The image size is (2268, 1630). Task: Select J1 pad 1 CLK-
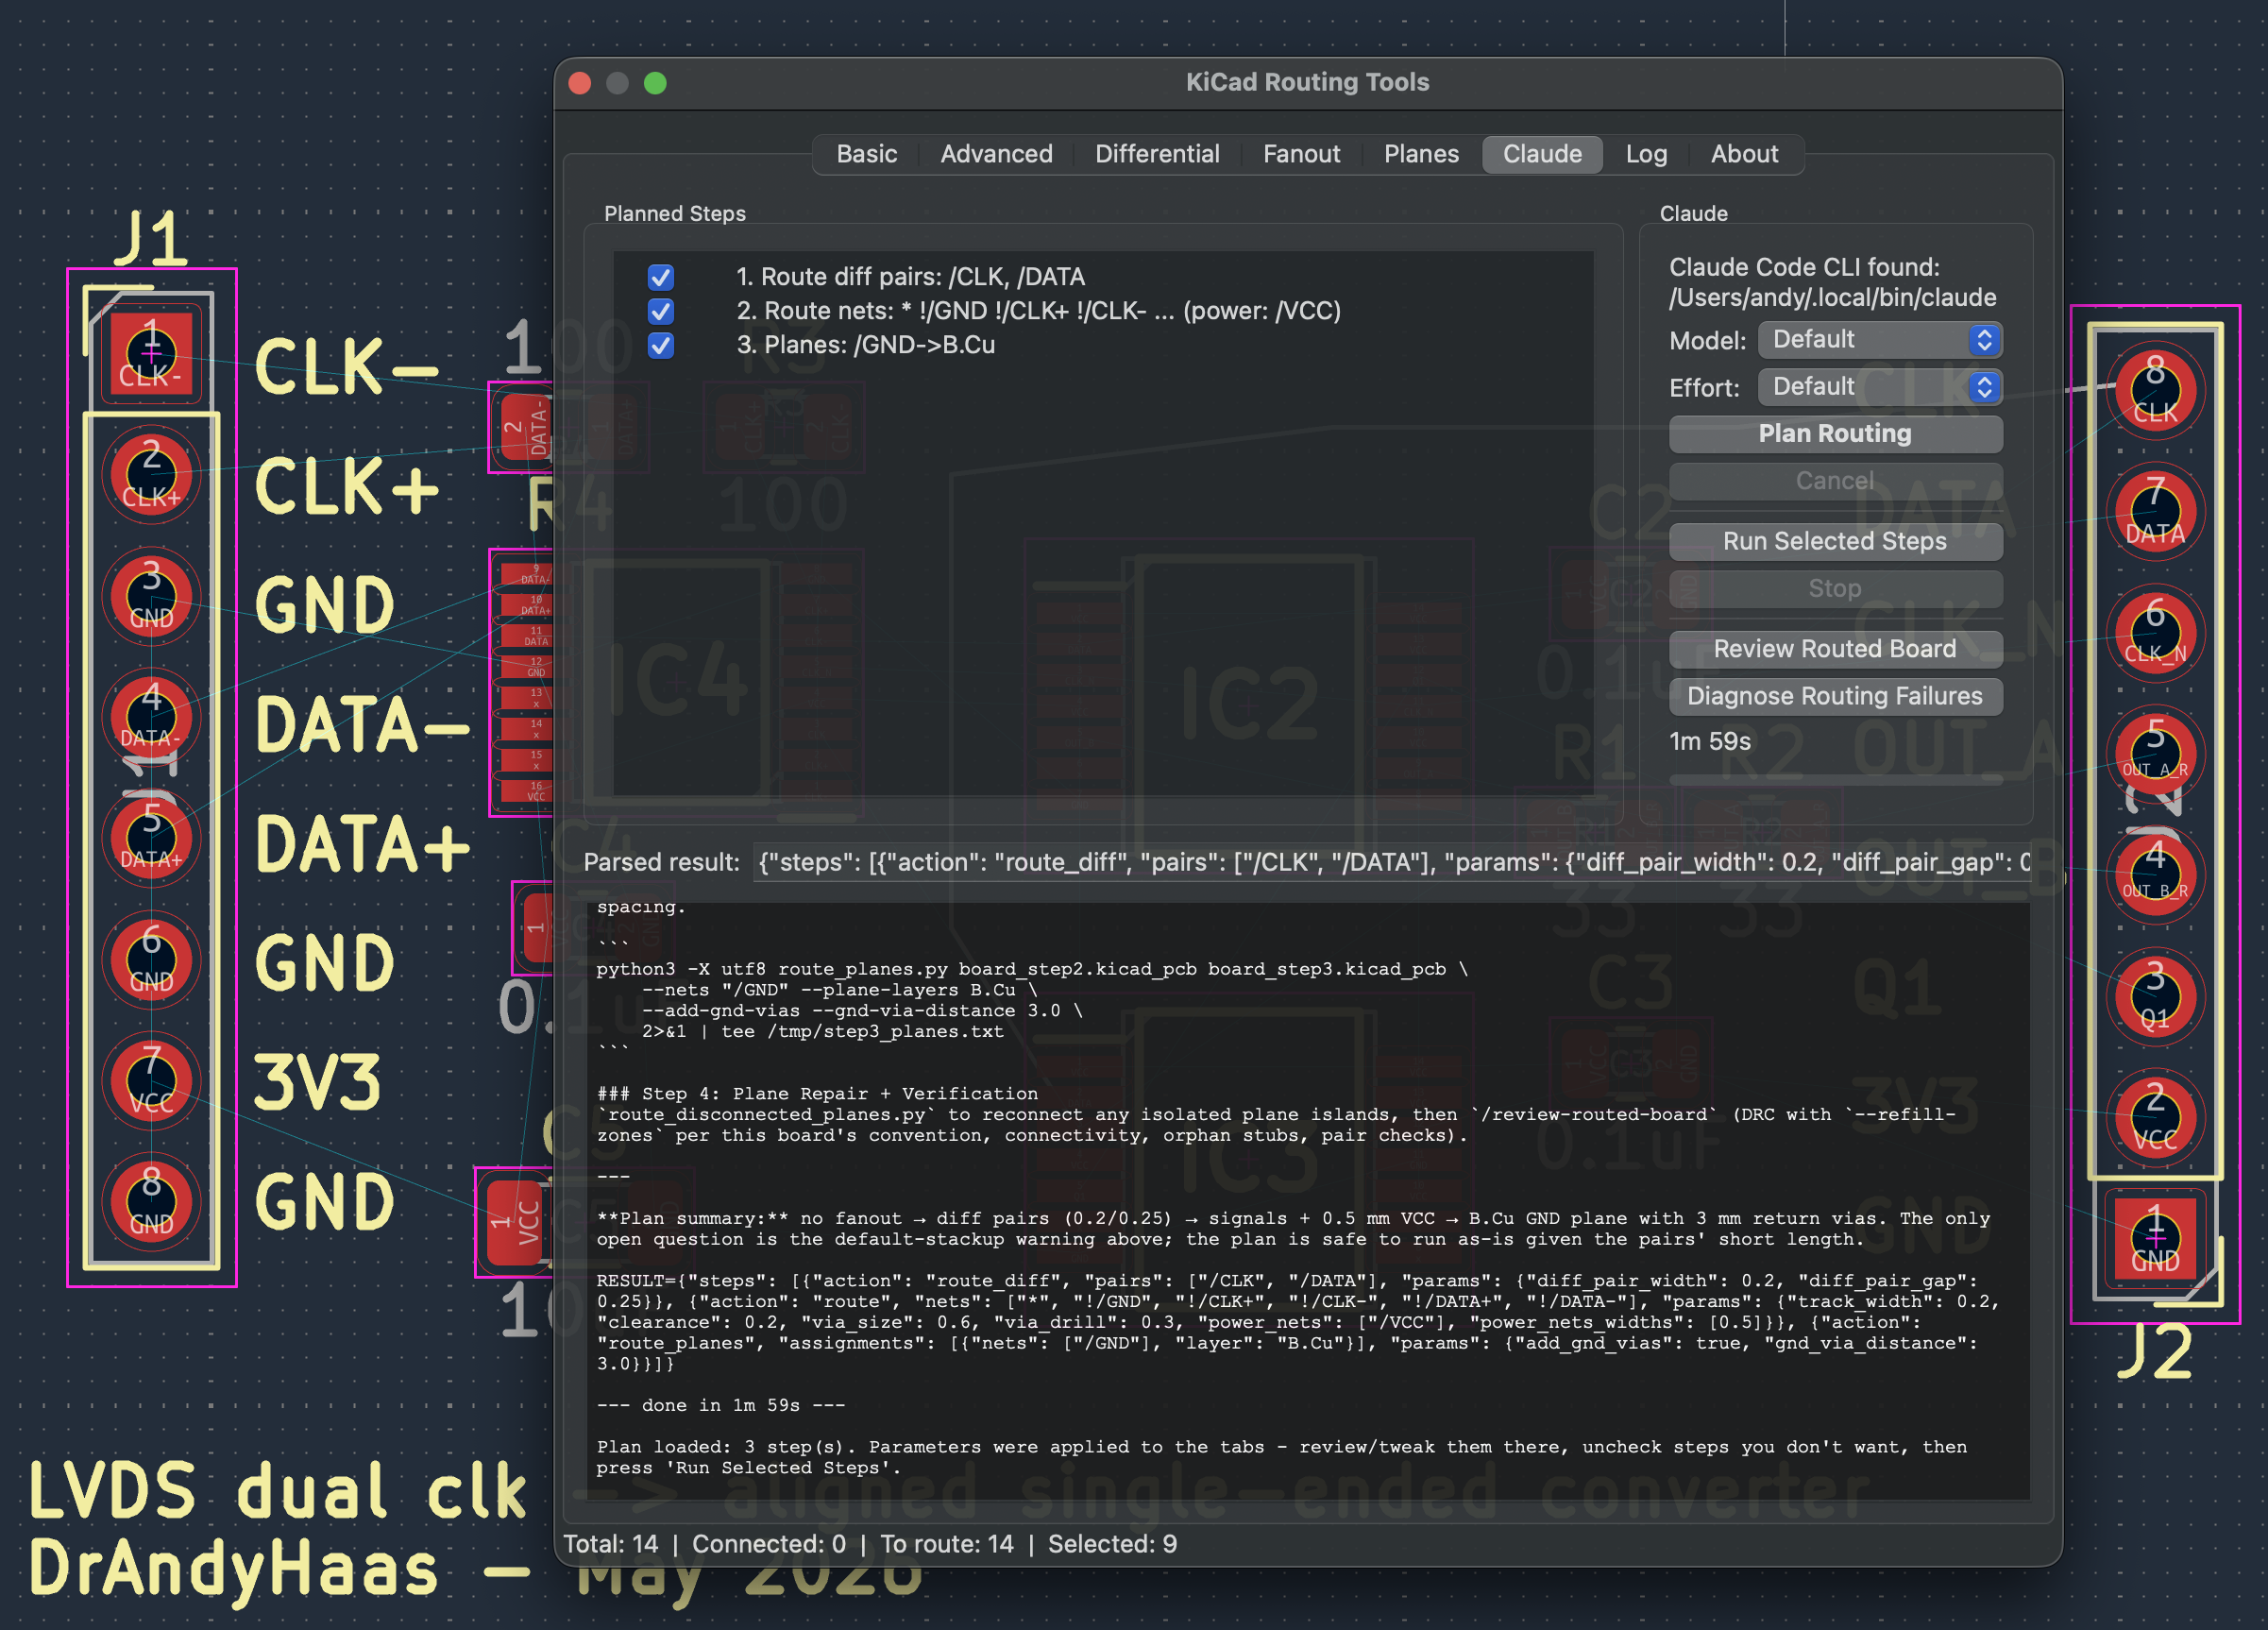(151, 354)
